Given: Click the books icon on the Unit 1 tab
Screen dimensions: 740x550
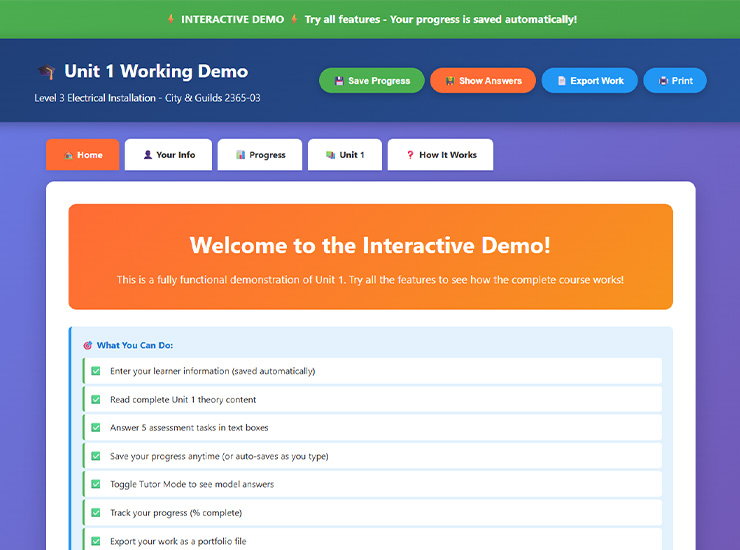Looking at the screenshot, I should click(330, 155).
